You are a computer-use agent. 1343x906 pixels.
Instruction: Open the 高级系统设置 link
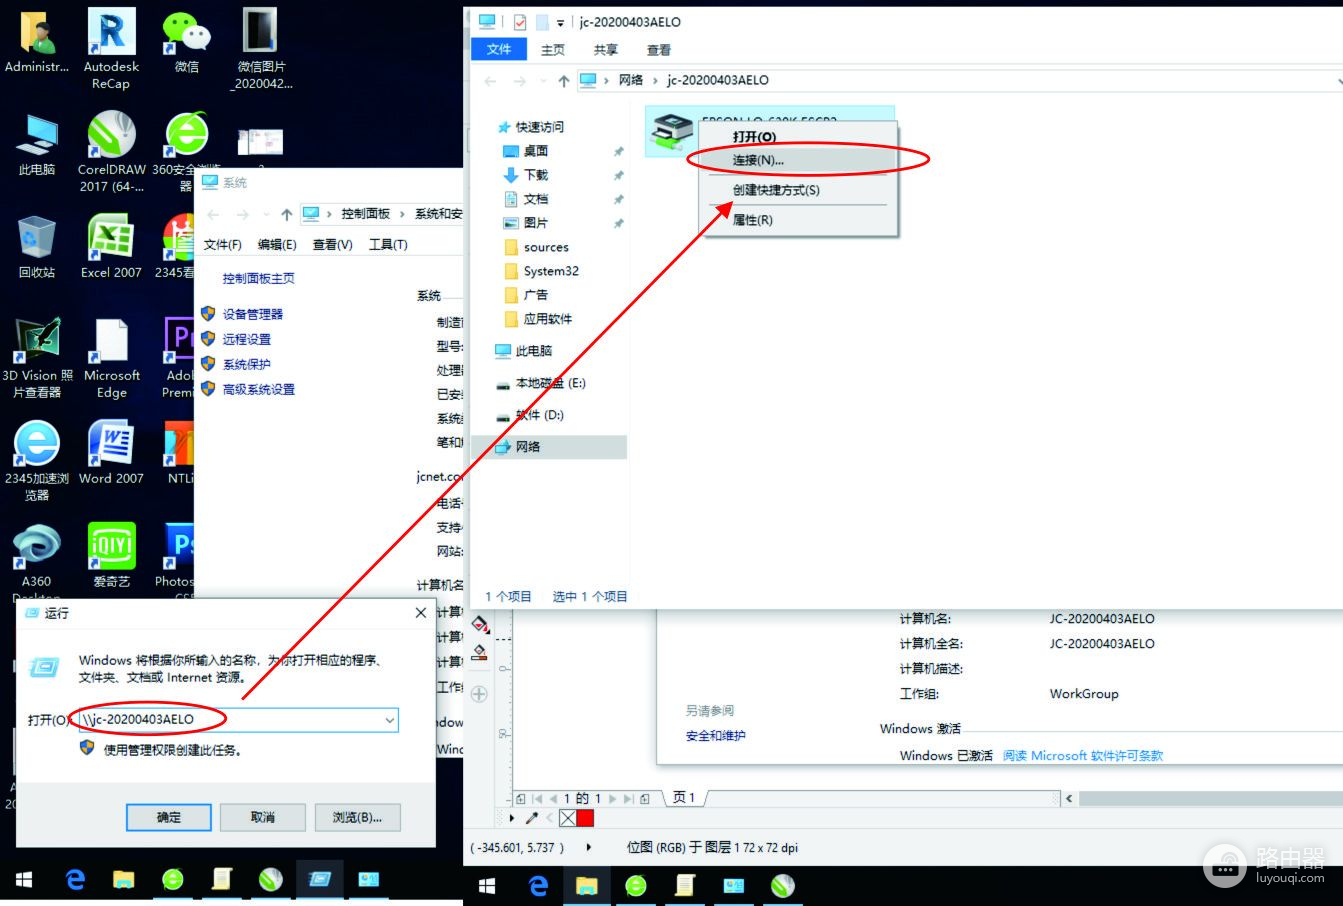(258, 389)
